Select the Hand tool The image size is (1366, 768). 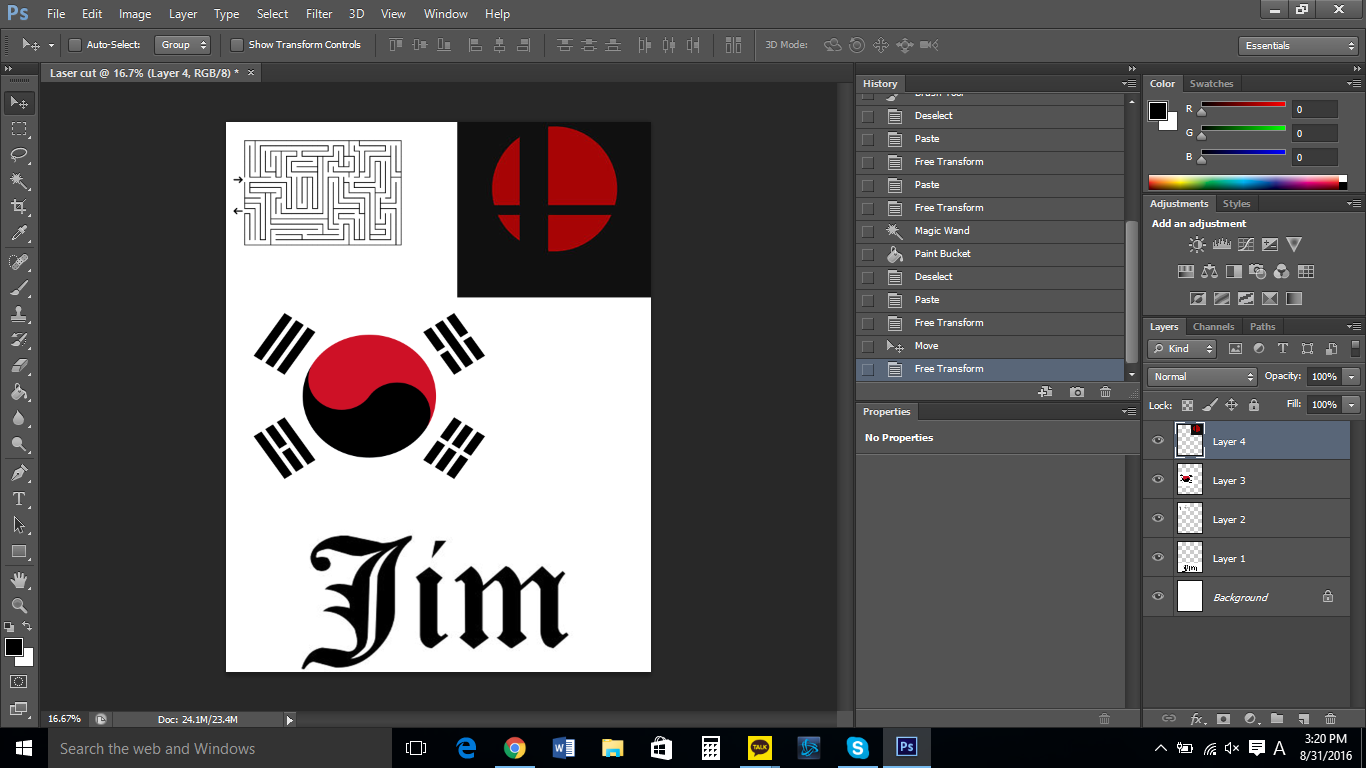pos(19,580)
